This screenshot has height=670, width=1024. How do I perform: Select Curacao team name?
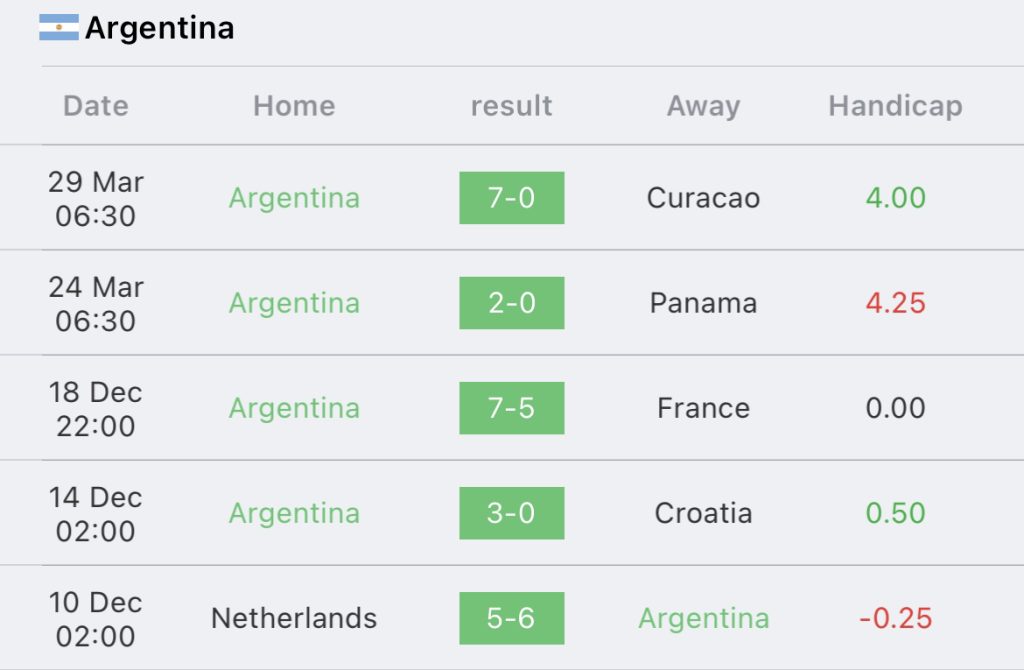(703, 198)
